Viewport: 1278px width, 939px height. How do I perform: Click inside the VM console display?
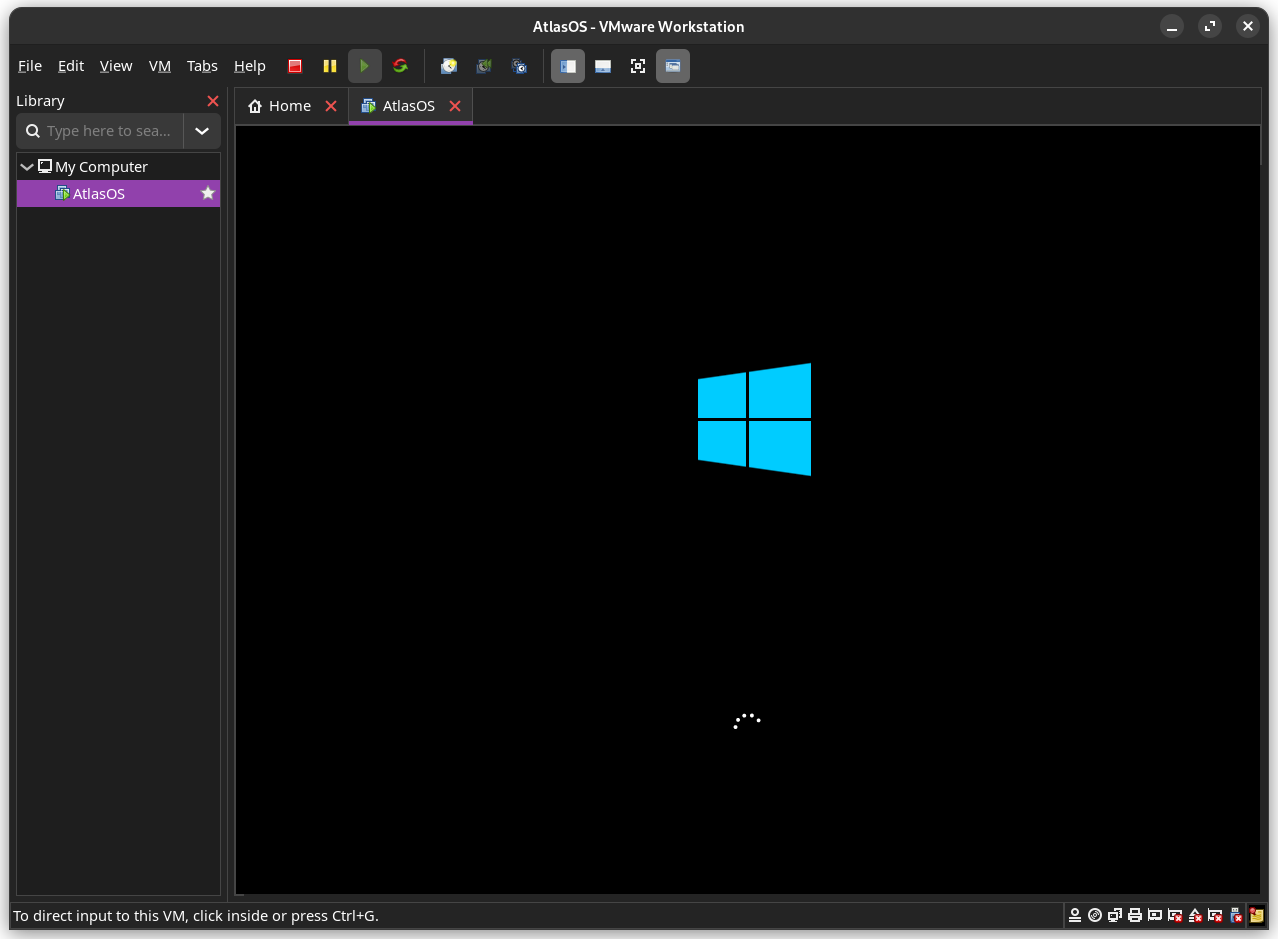pyautogui.click(x=747, y=510)
